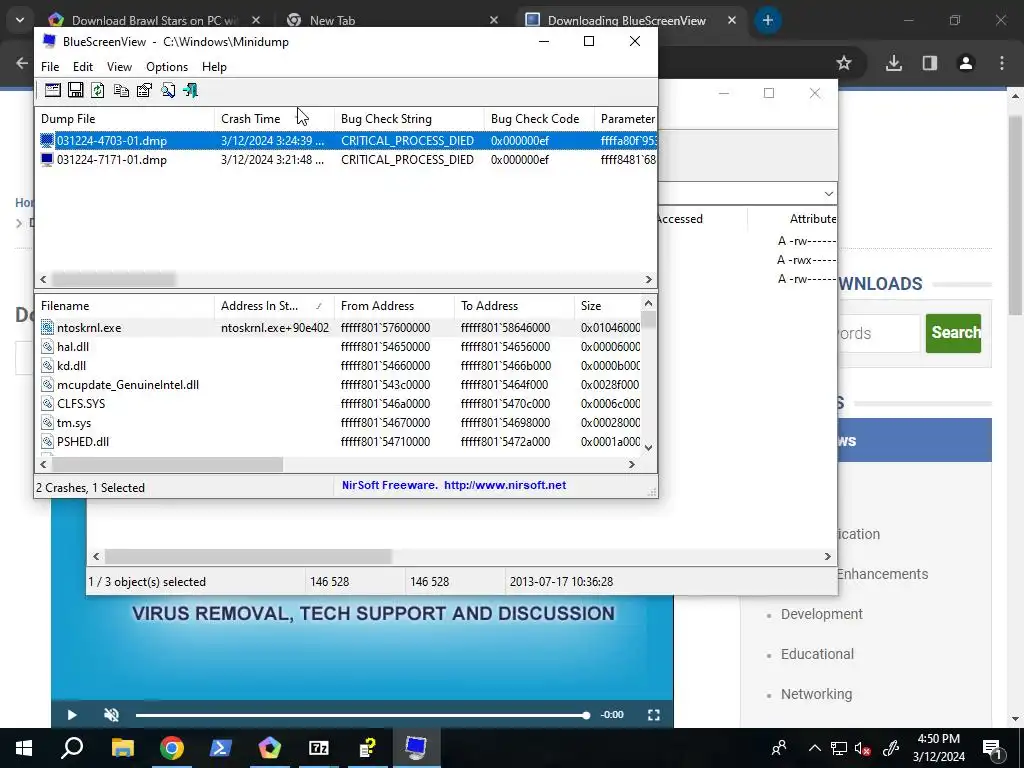Click the Save Selected Items floppy icon
Image resolution: width=1024 pixels, height=768 pixels.
point(76,90)
